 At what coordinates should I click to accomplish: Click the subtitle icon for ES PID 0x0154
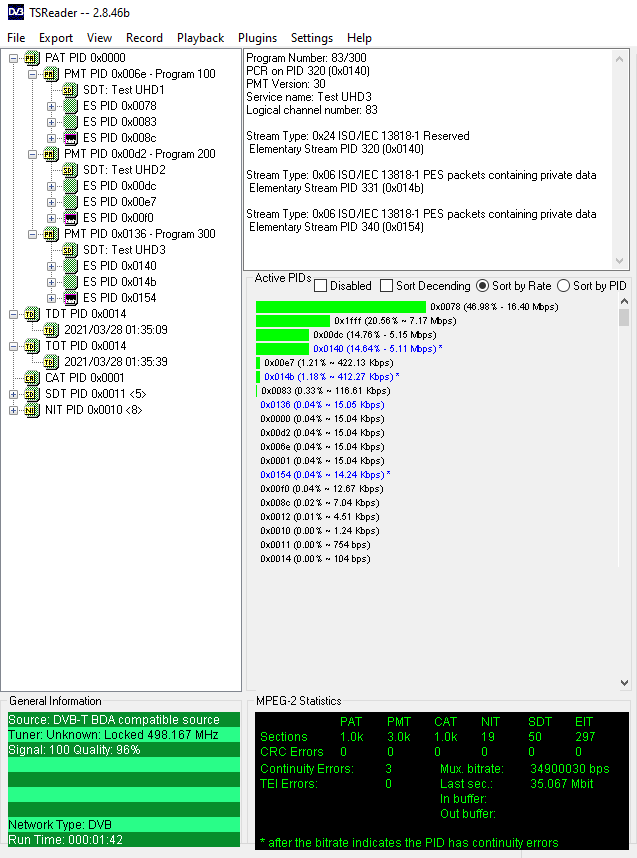[70, 298]
